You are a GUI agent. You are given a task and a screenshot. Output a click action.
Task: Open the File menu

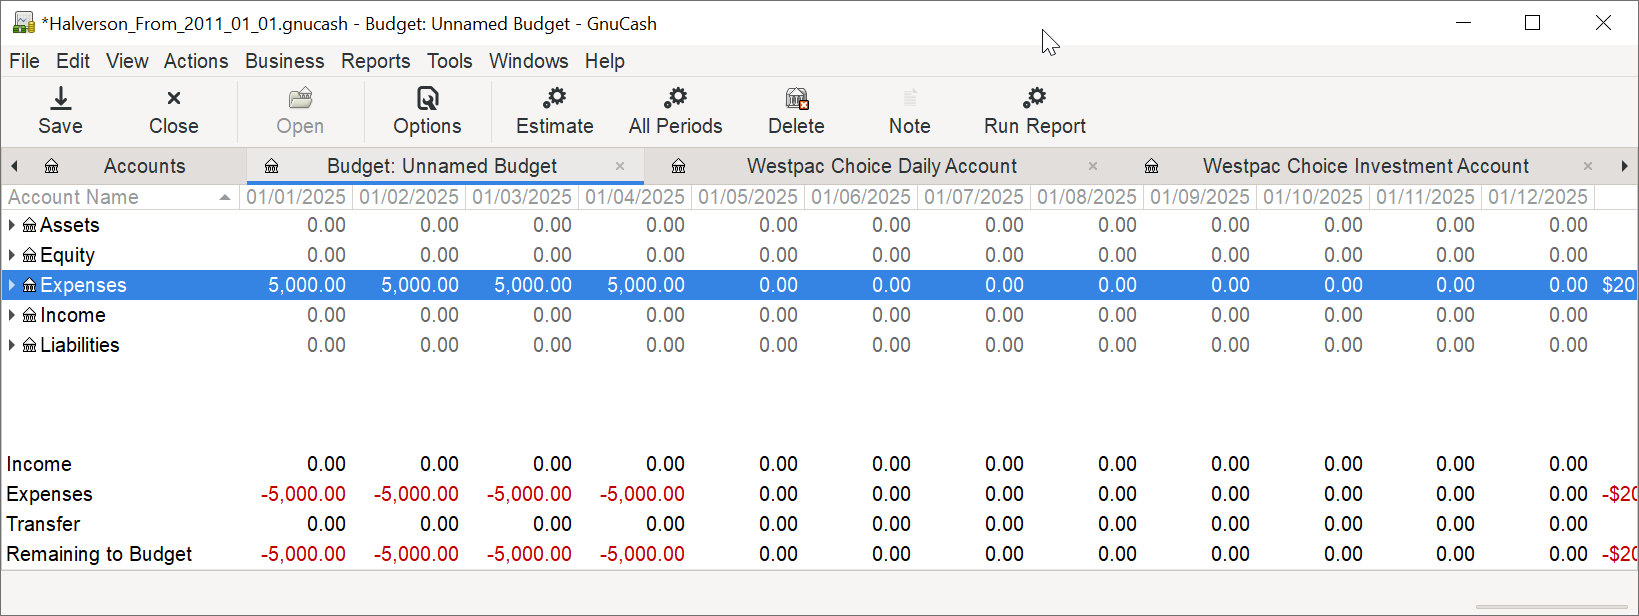(24, 61)
